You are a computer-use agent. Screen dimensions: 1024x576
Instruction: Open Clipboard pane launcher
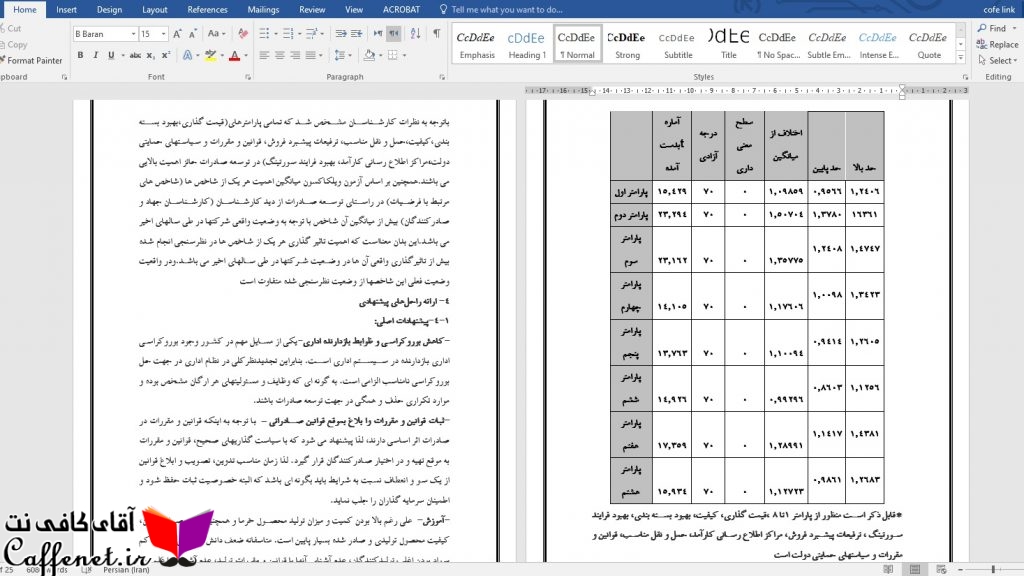64,77
